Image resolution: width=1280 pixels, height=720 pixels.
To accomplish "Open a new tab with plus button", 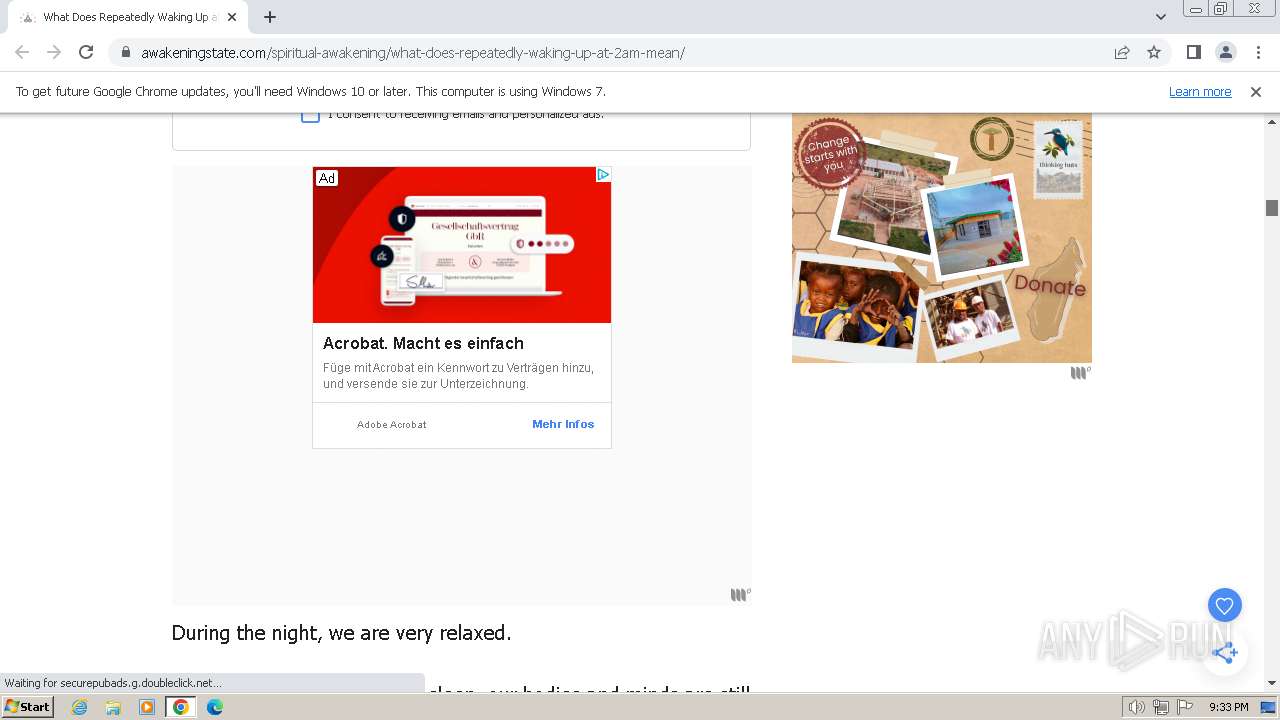I will pos(270,17).
